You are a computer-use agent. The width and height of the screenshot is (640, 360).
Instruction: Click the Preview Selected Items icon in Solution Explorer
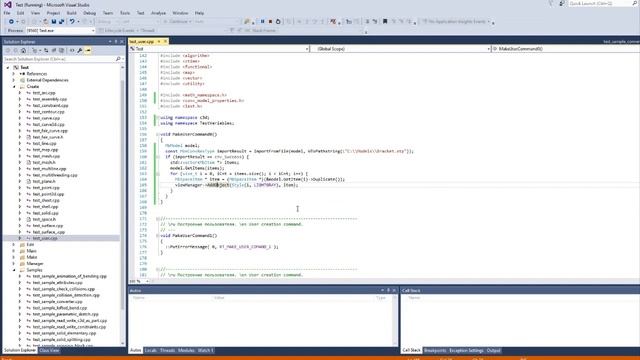[88, 51]
